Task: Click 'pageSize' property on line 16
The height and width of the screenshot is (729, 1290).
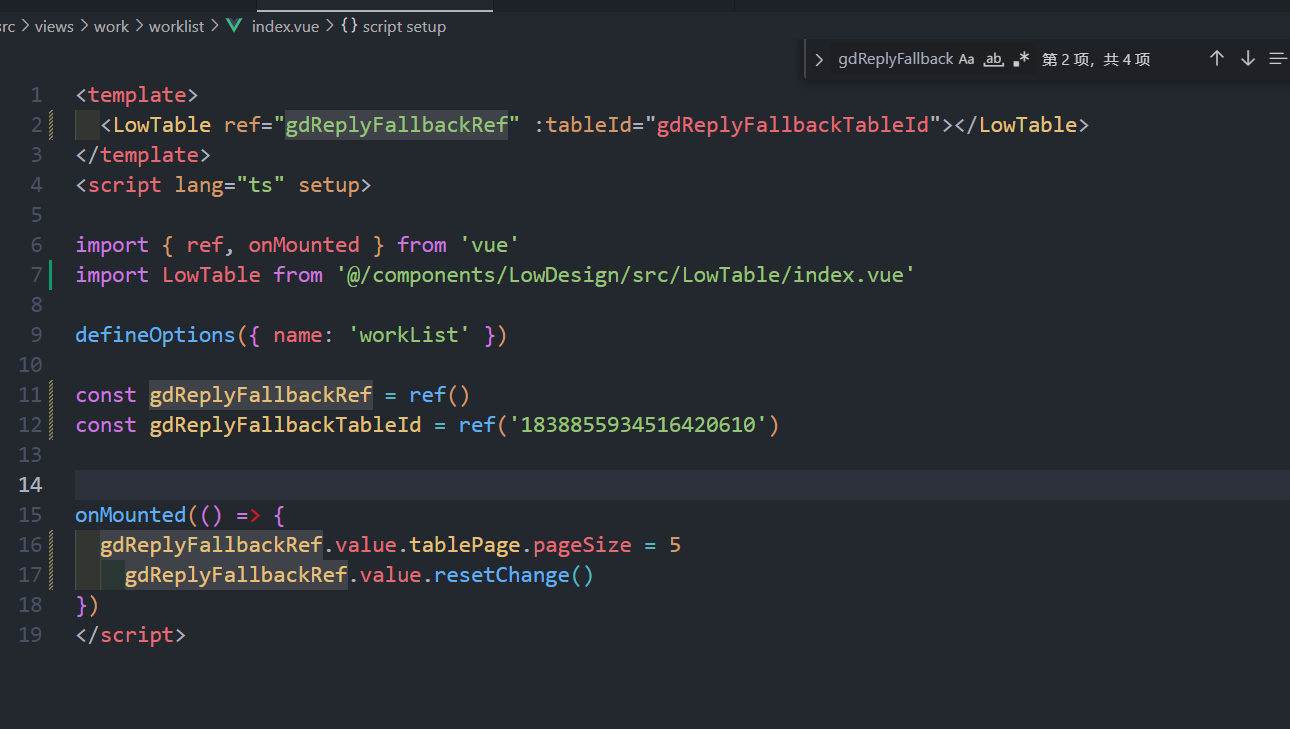Action: click(x=582, y=545)
